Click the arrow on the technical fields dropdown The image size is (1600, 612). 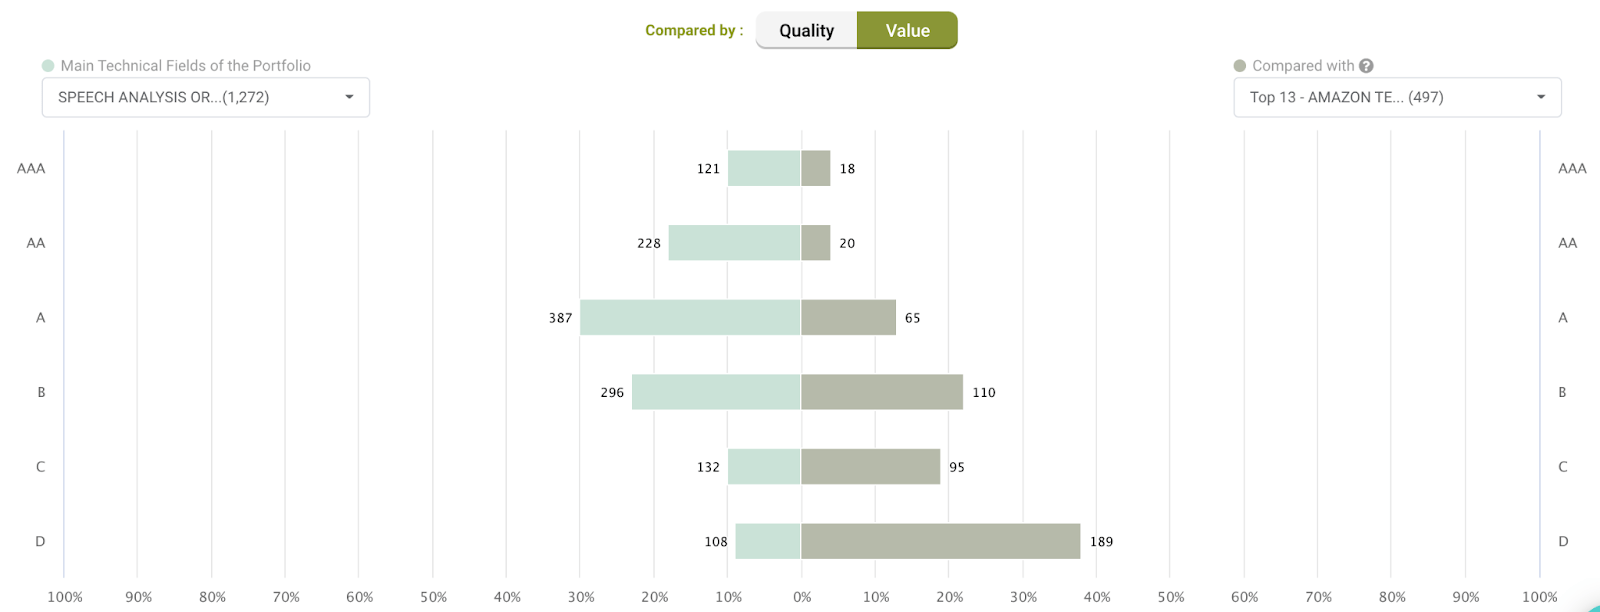(x=349, y=97)
